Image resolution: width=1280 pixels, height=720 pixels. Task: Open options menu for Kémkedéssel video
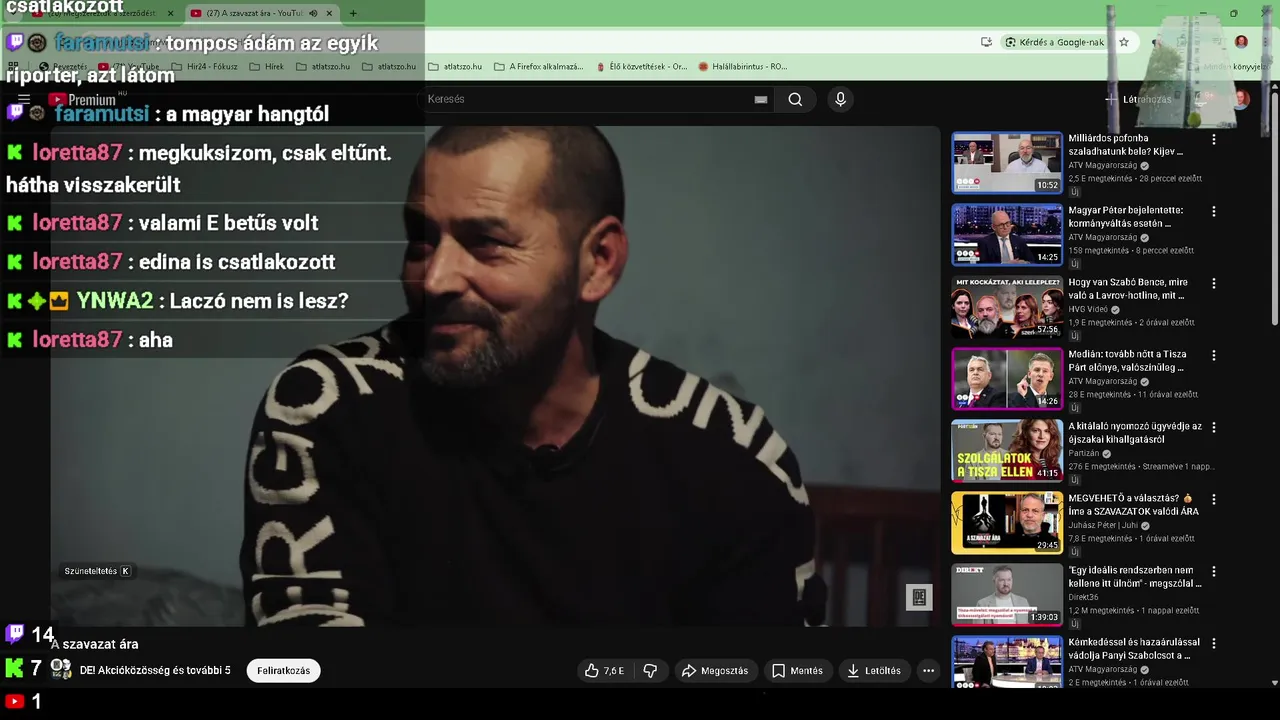click(1214, 644)
